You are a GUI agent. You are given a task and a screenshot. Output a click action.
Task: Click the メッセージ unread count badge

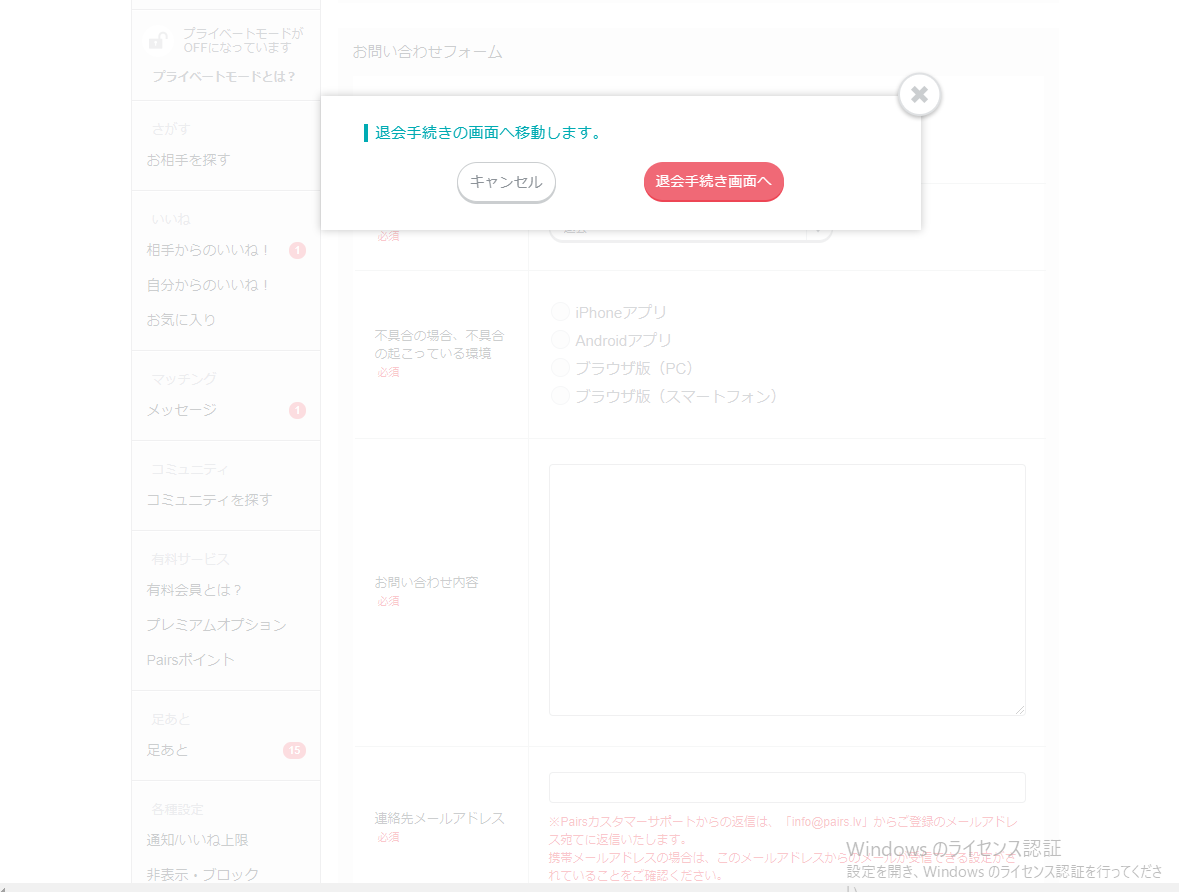pos(297,410)
